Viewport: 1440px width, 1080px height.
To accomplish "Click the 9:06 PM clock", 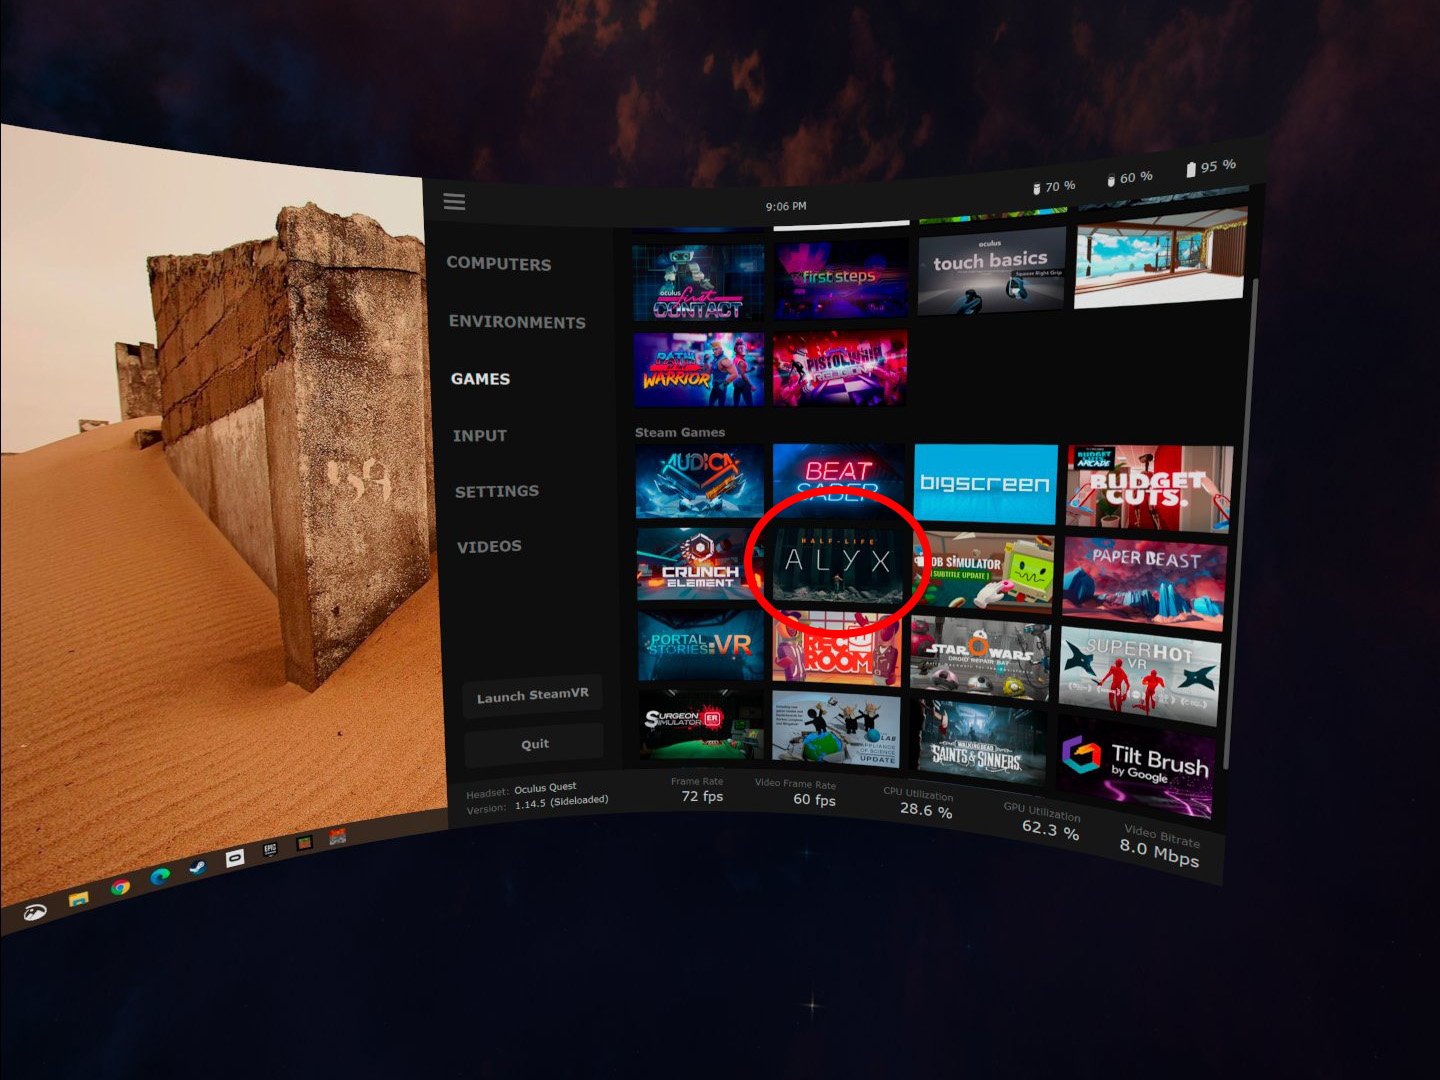I will pos(786,206).
